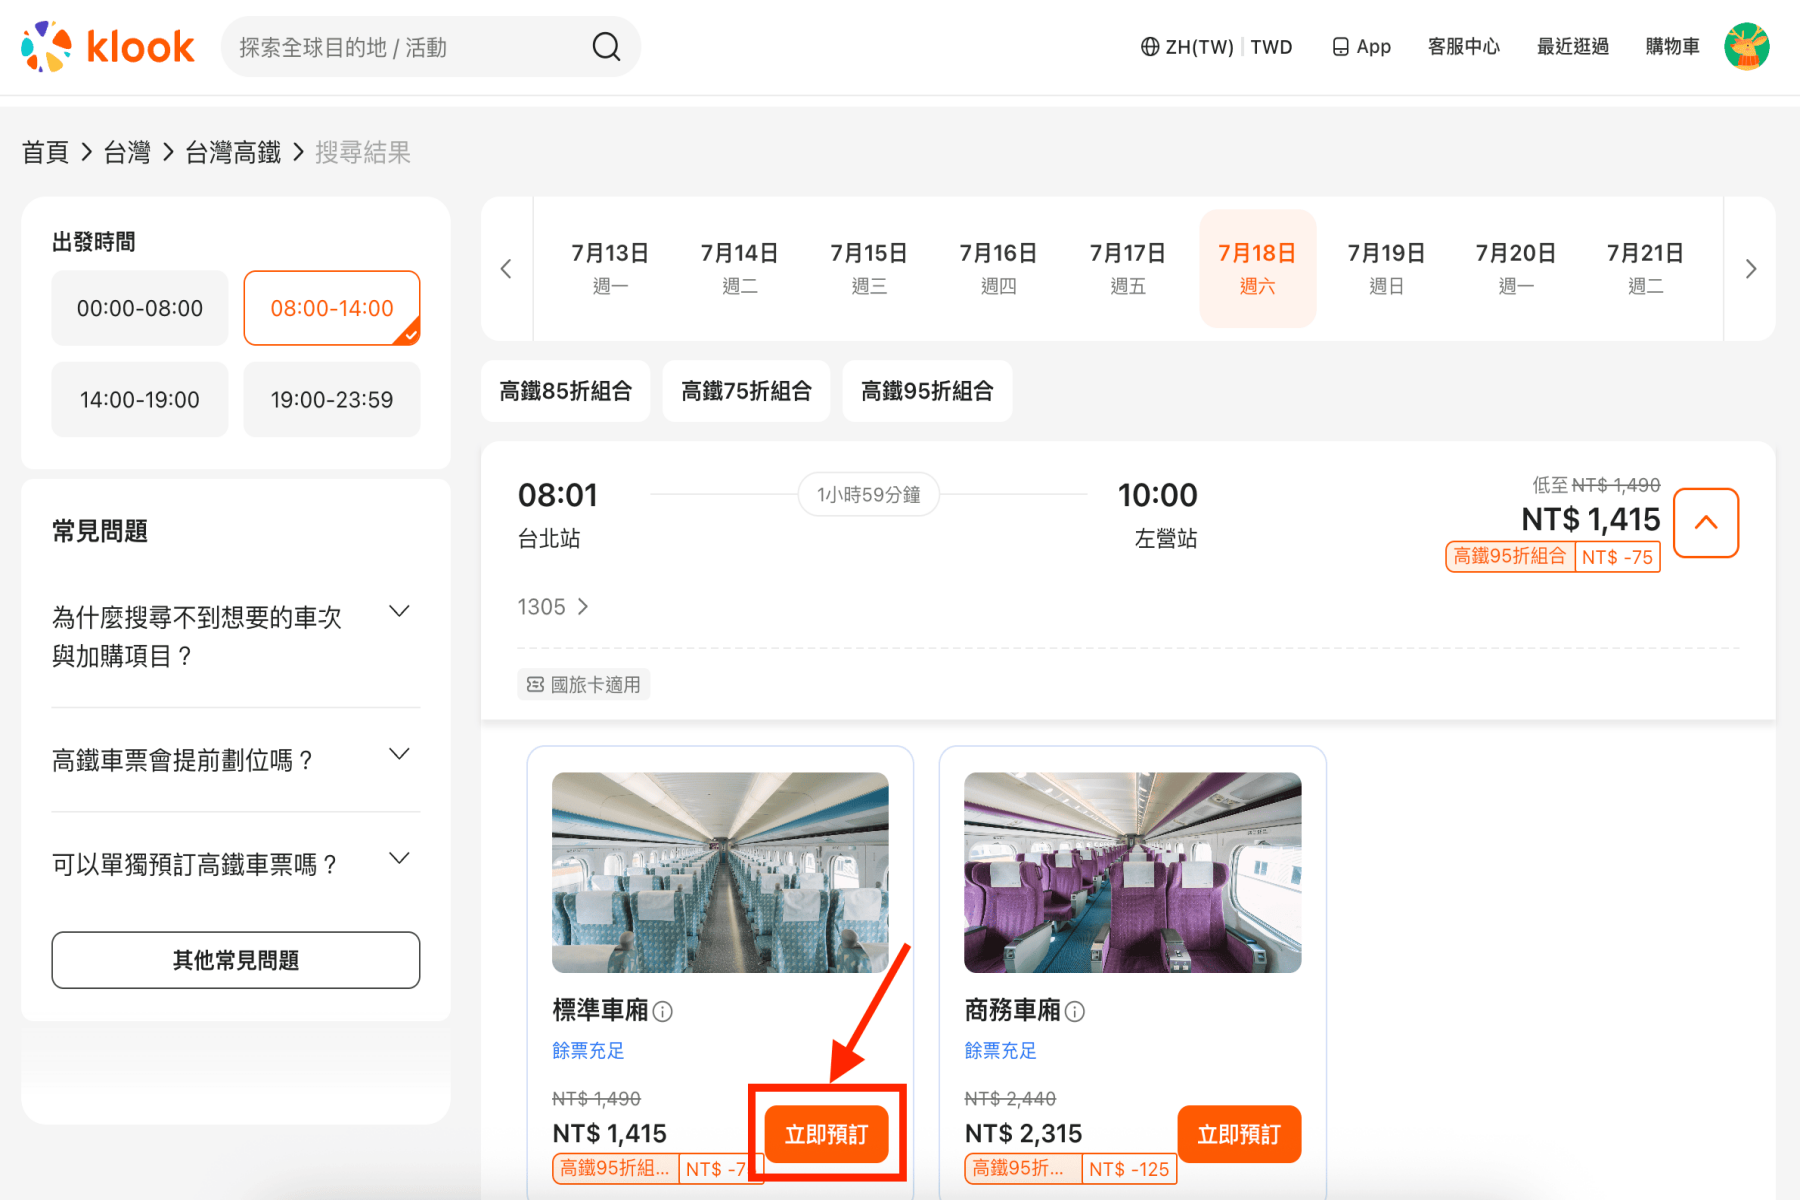Open the user profile avatar

coord(1747,47)
